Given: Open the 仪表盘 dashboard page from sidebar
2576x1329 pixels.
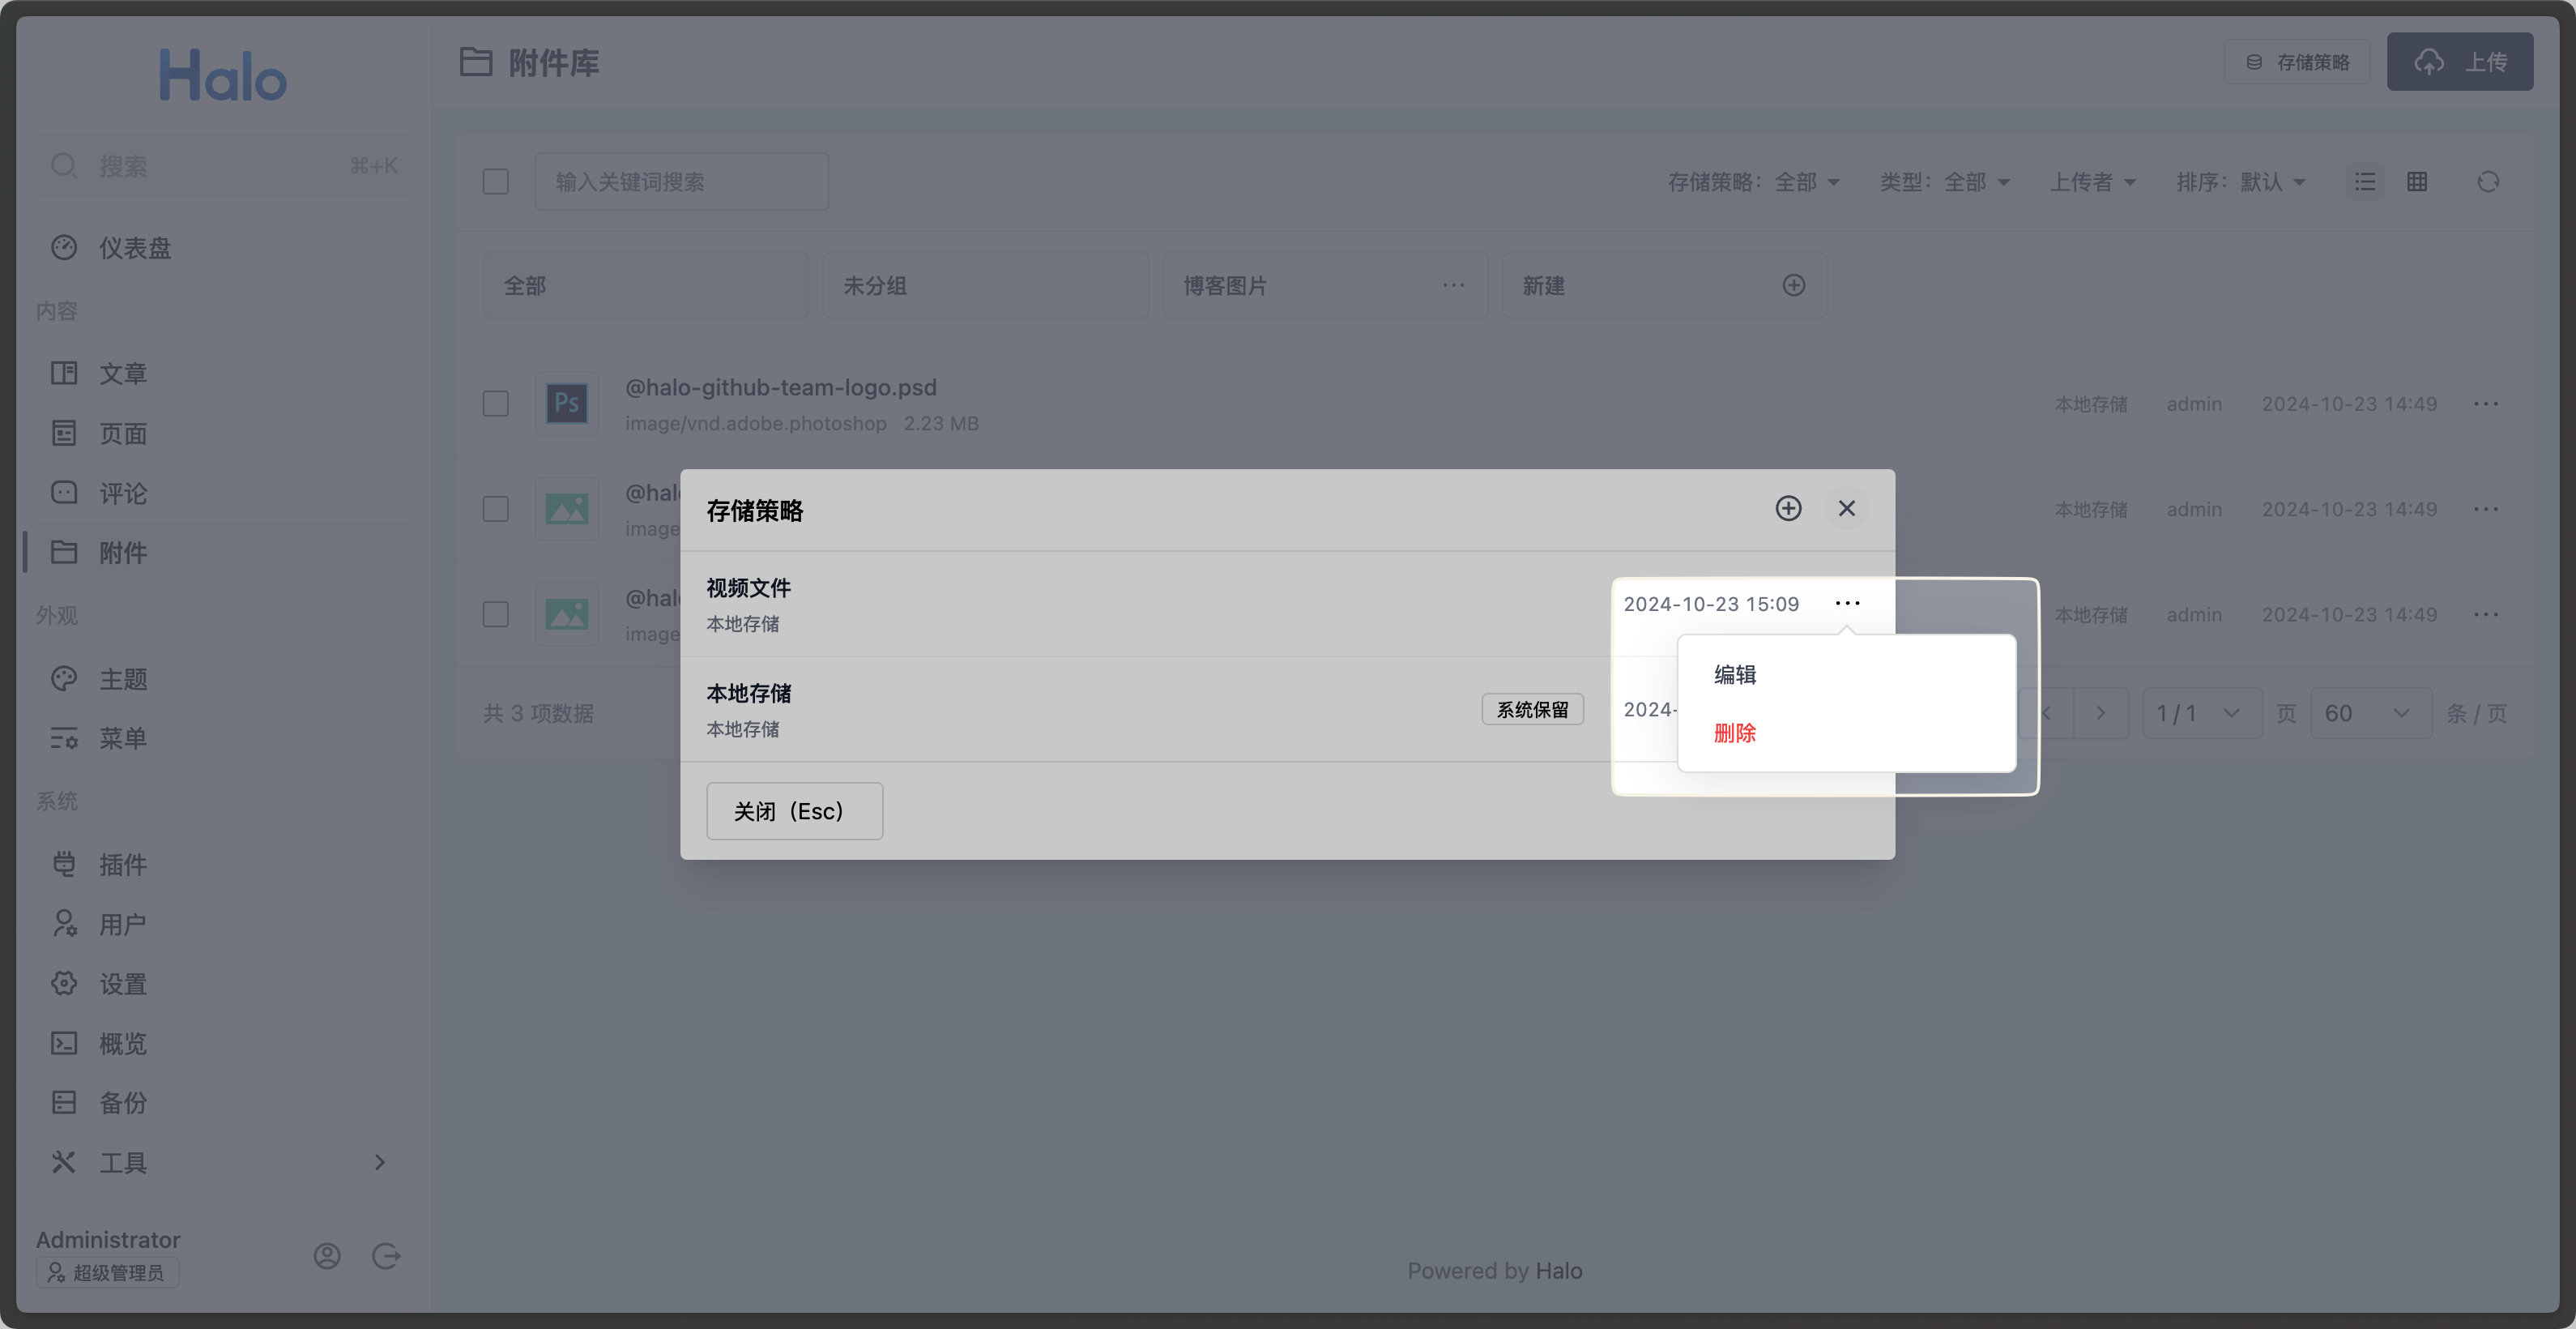Looking at the screenshot, I should coord(135,248).
